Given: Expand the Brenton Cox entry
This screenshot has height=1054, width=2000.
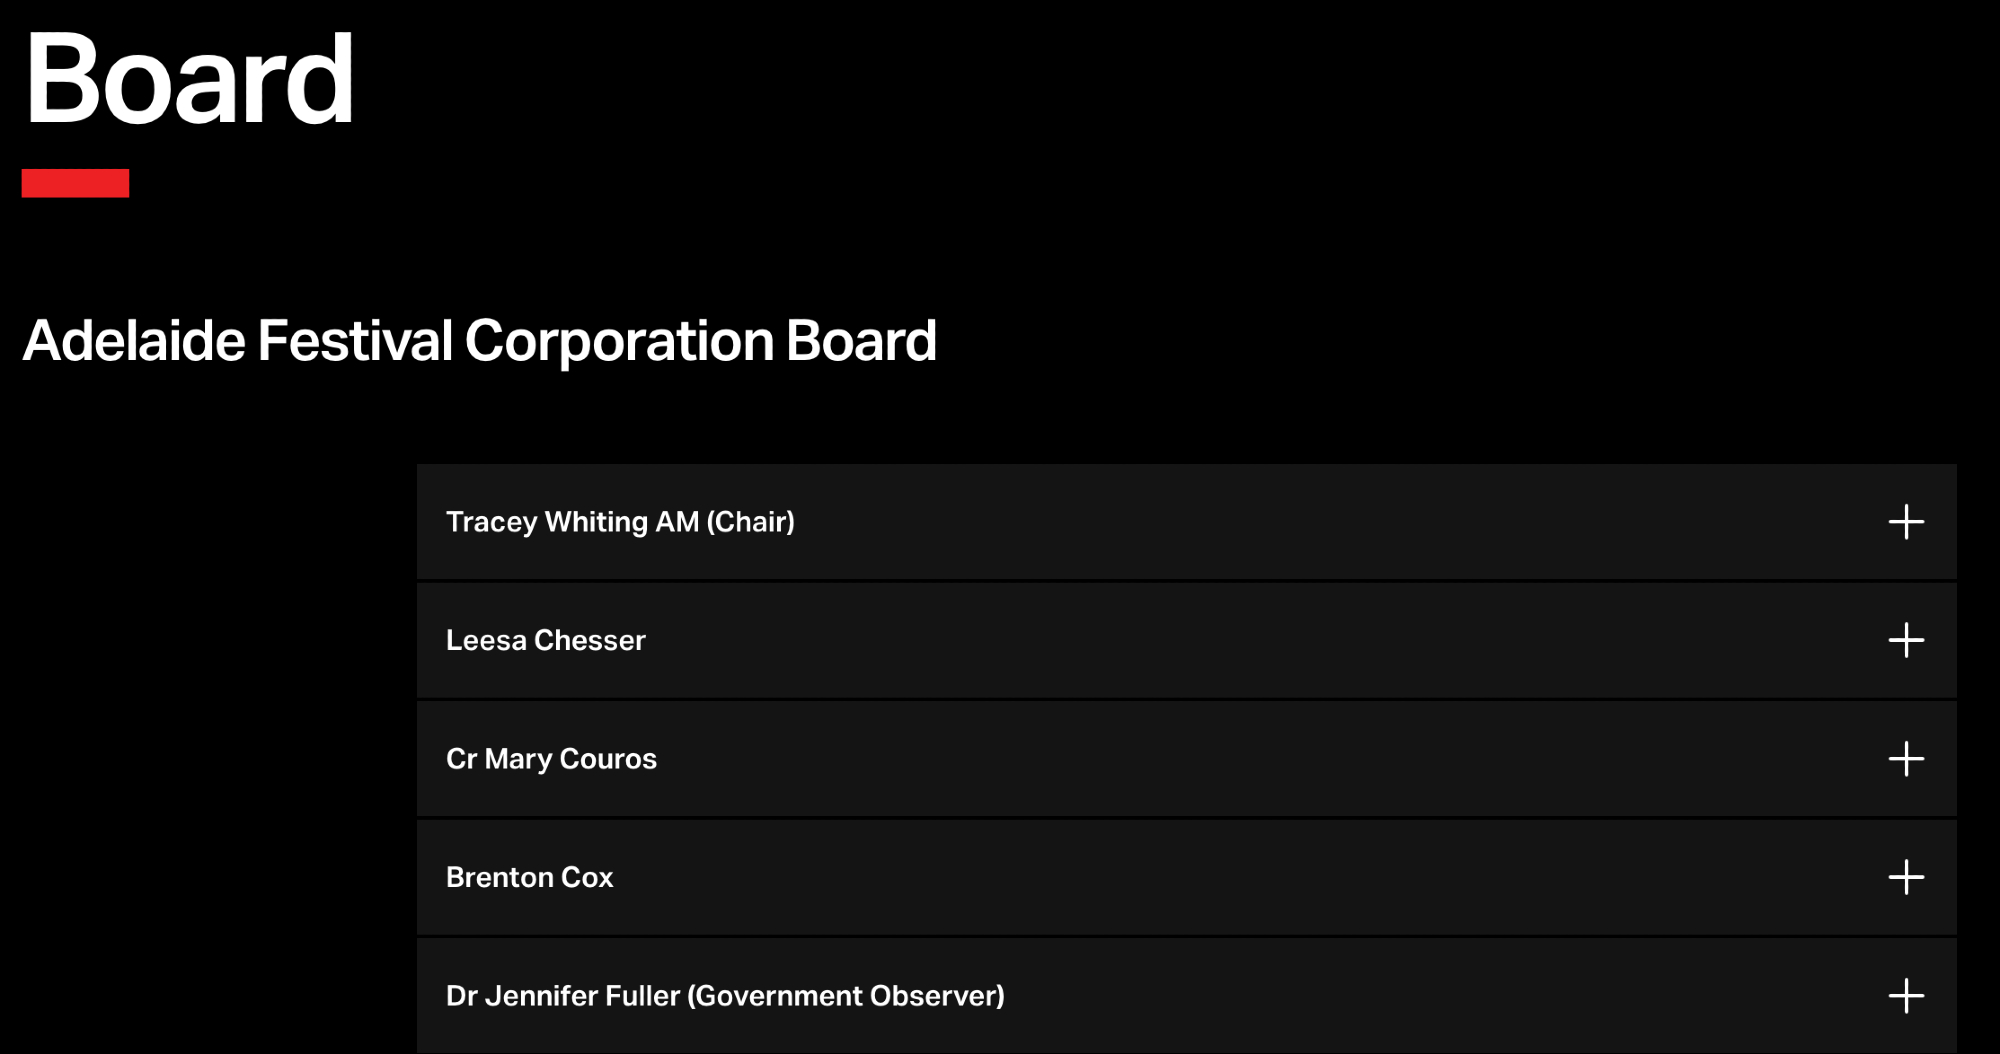Looking at the screenshot, I should 1100,877.
